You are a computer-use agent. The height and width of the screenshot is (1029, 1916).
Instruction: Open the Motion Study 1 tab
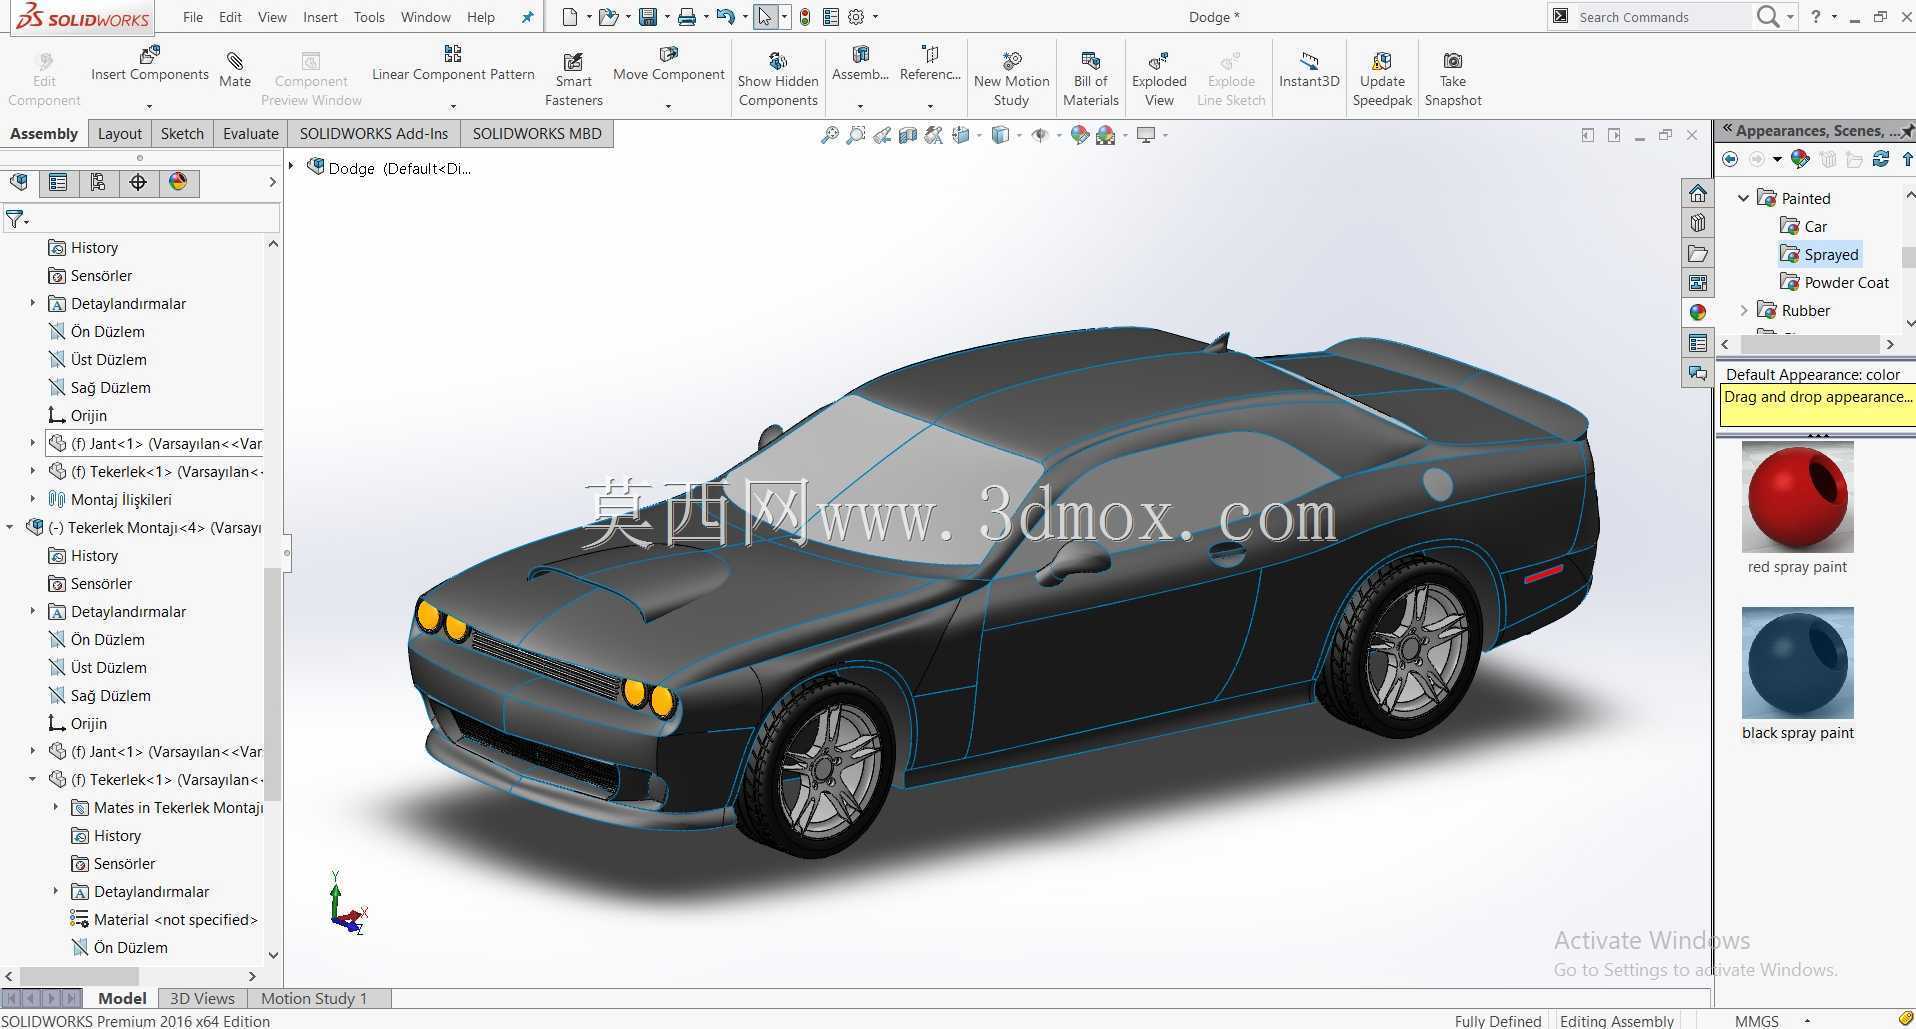pos(314,998)
